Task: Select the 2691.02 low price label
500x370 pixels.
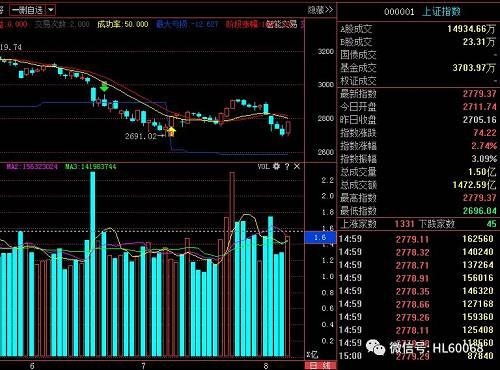Action: tap(140, 136)
